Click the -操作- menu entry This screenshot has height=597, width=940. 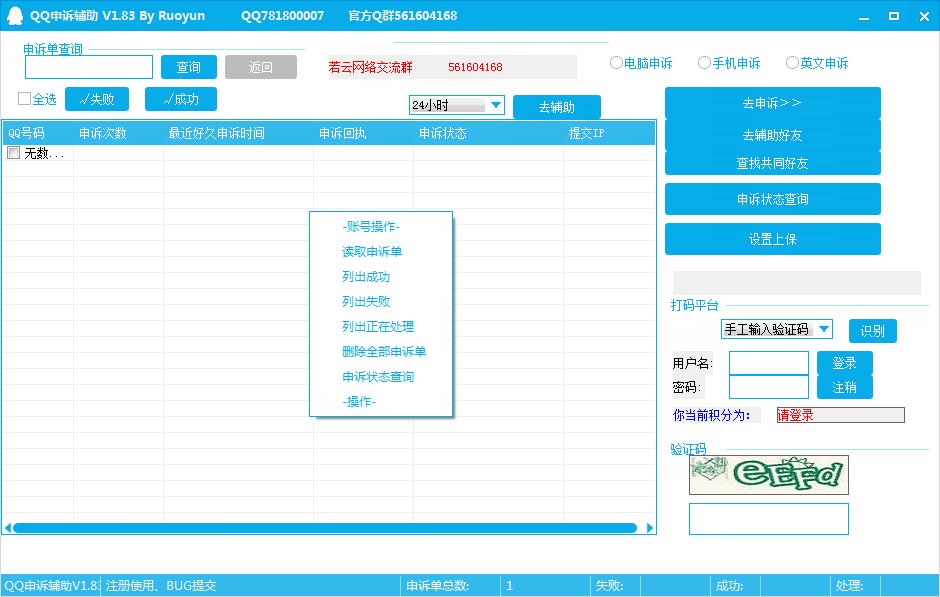[x=358, y=402]
